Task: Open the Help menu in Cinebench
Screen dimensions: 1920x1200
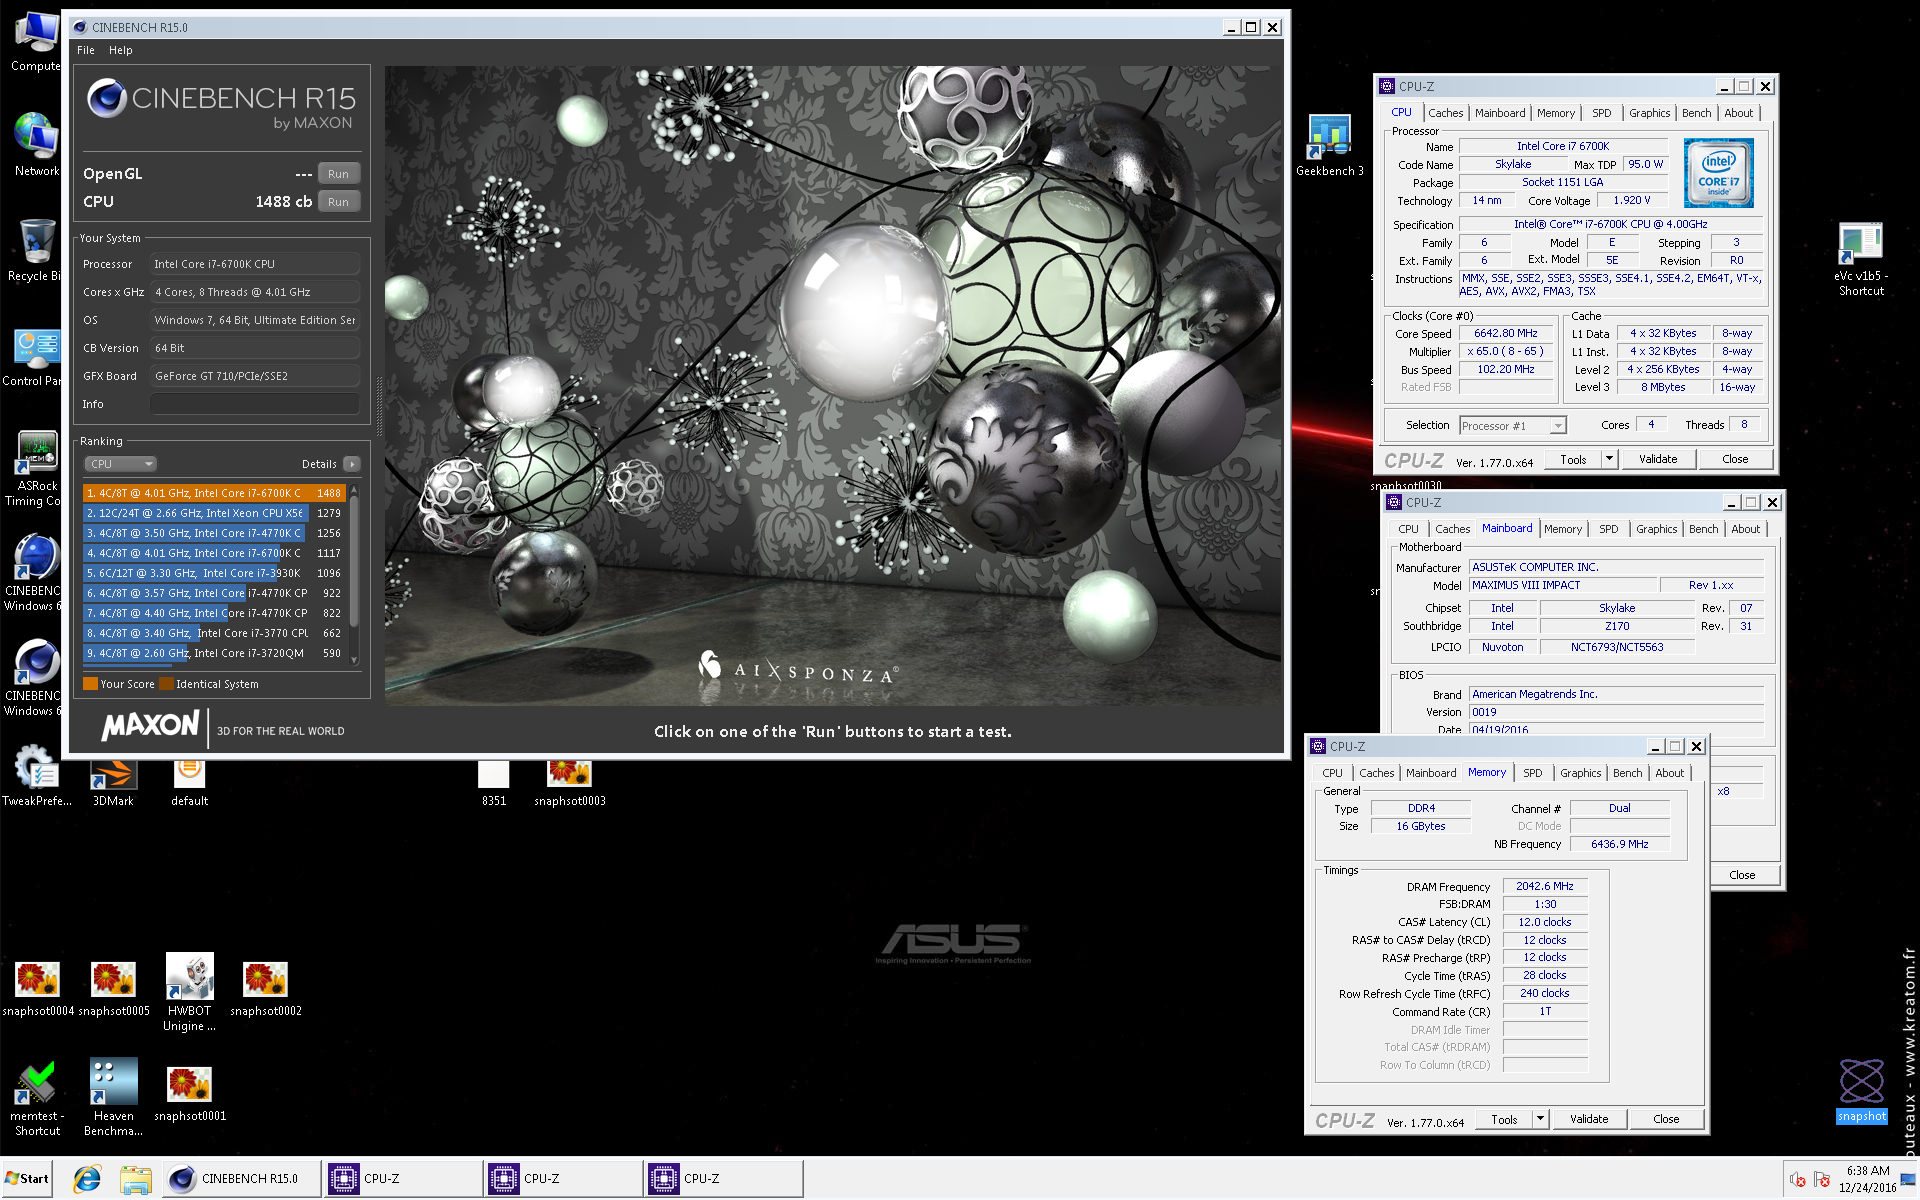Action: (120, 50)
